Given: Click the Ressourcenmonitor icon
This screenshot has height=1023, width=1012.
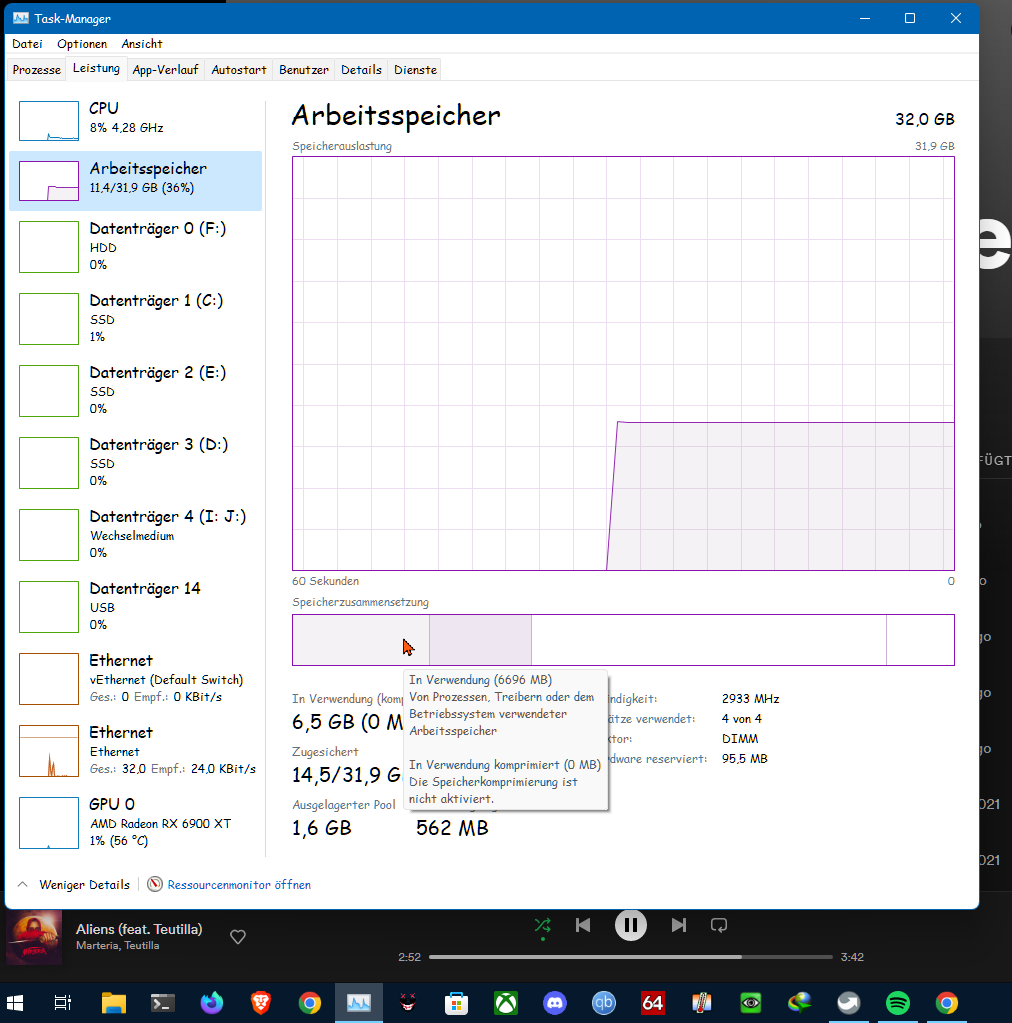Looking at the screenshot, I should pos(155,884).
